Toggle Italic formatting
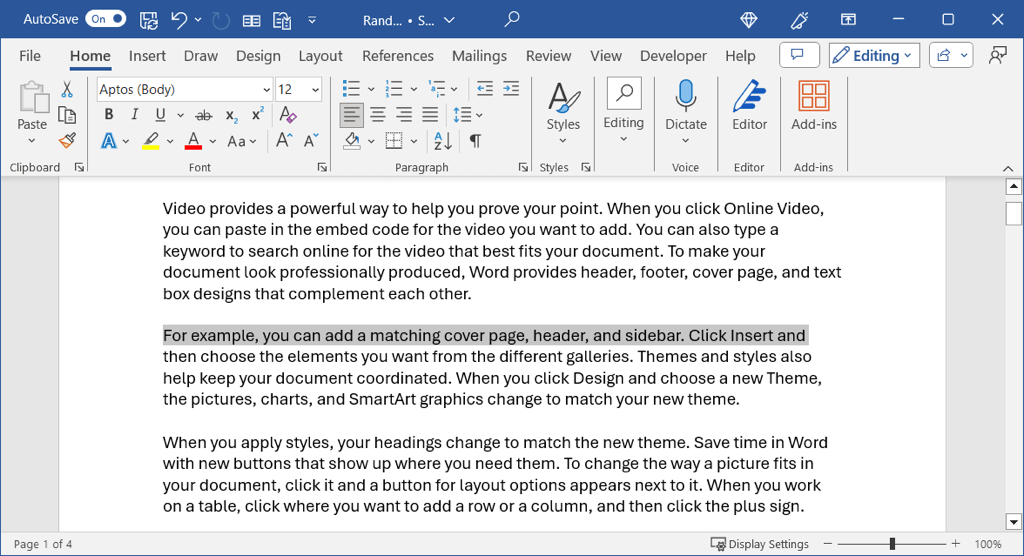This screenshot has height=556, width=1024. pyautogui.click(x=134, y=115)
